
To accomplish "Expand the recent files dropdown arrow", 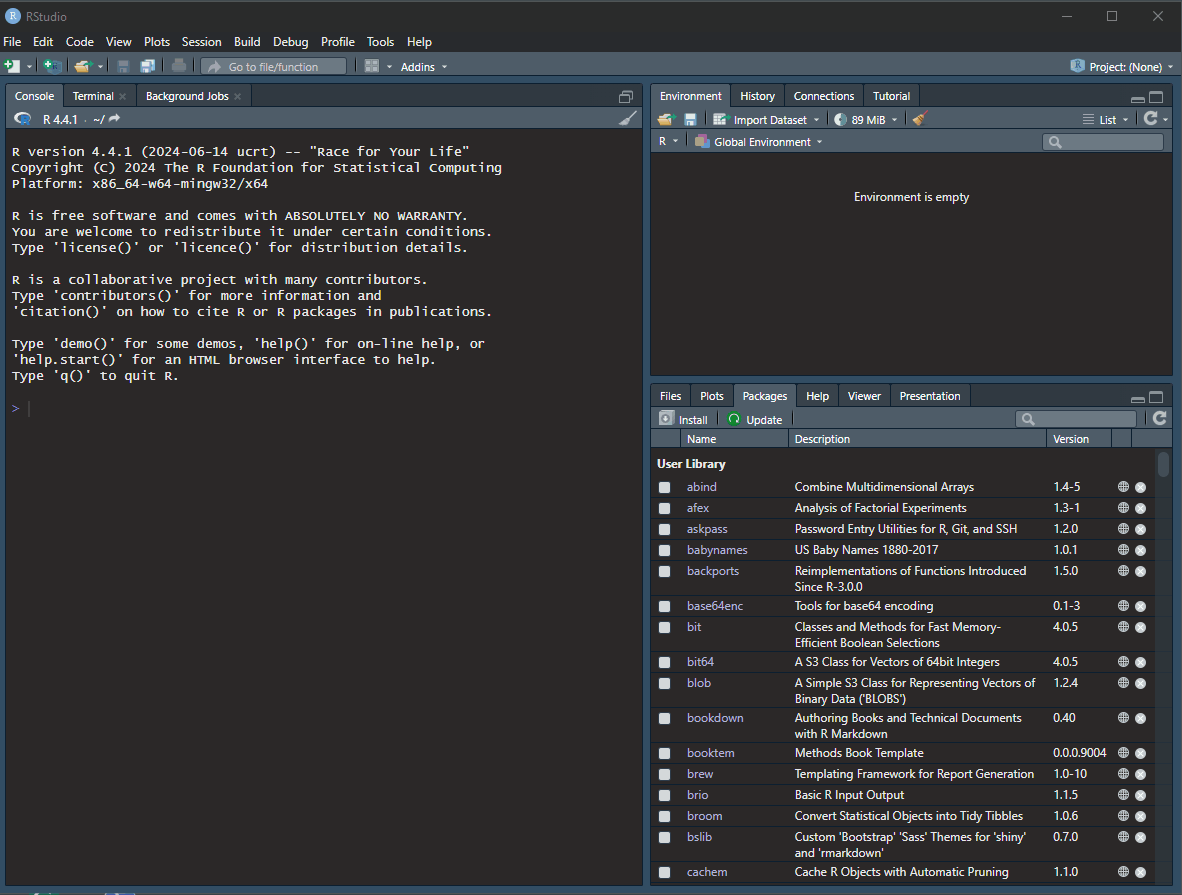I will point(100,66).
